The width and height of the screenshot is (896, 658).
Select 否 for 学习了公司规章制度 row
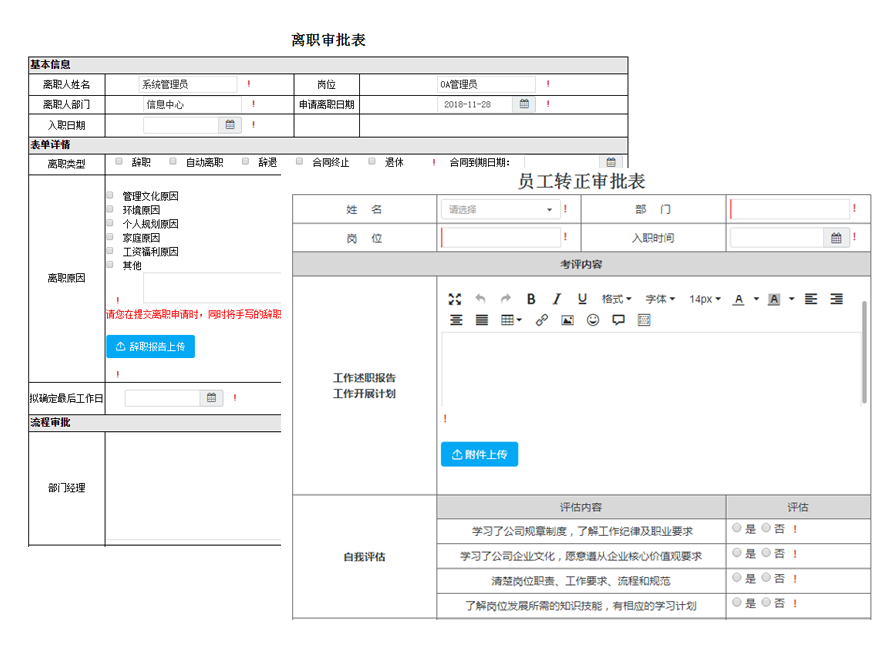point(766,528)
